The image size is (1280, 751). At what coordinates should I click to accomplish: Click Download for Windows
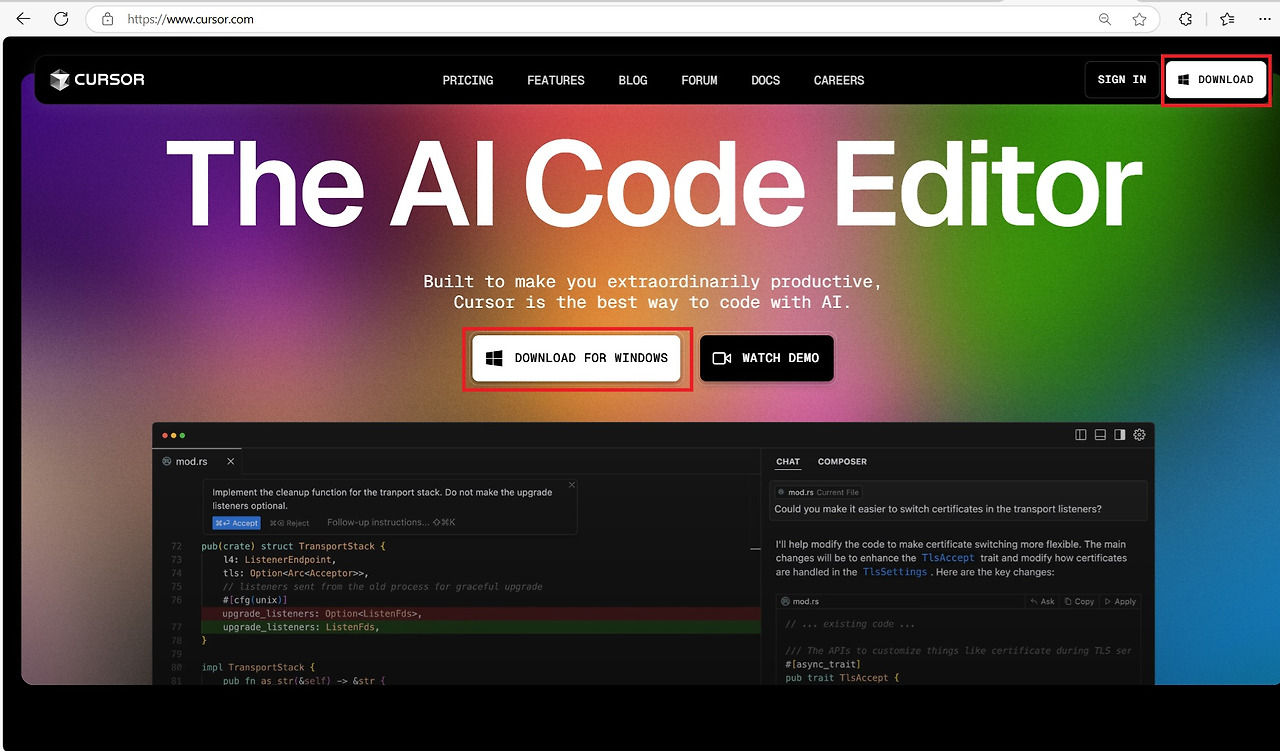(577, 358)
